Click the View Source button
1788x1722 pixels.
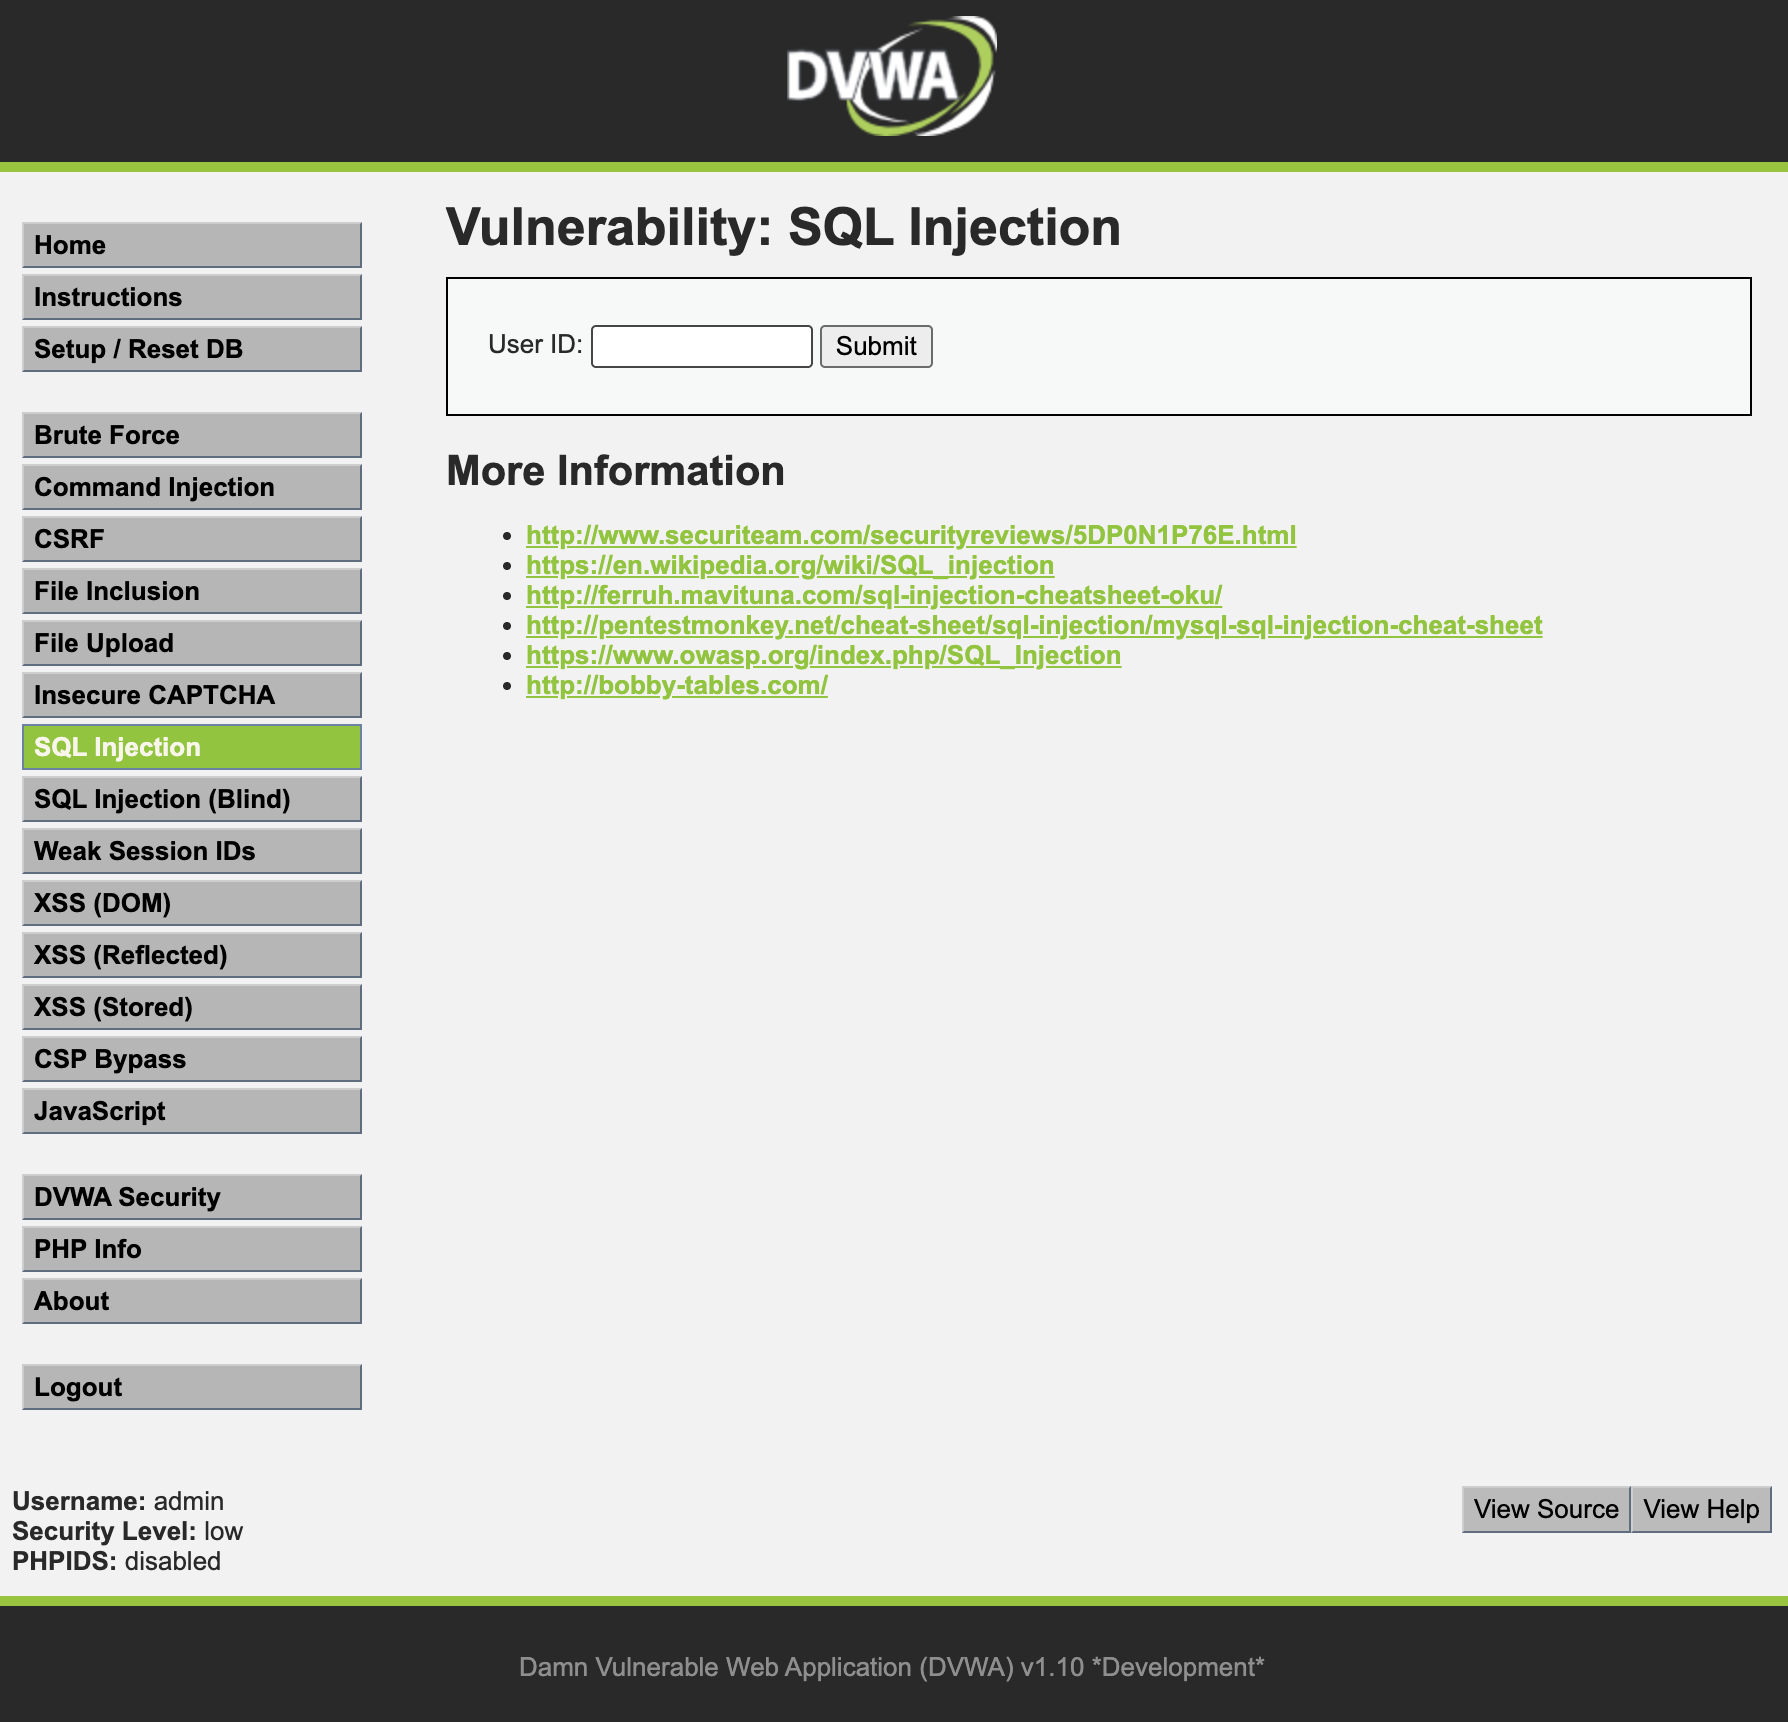(1546, 1509)
